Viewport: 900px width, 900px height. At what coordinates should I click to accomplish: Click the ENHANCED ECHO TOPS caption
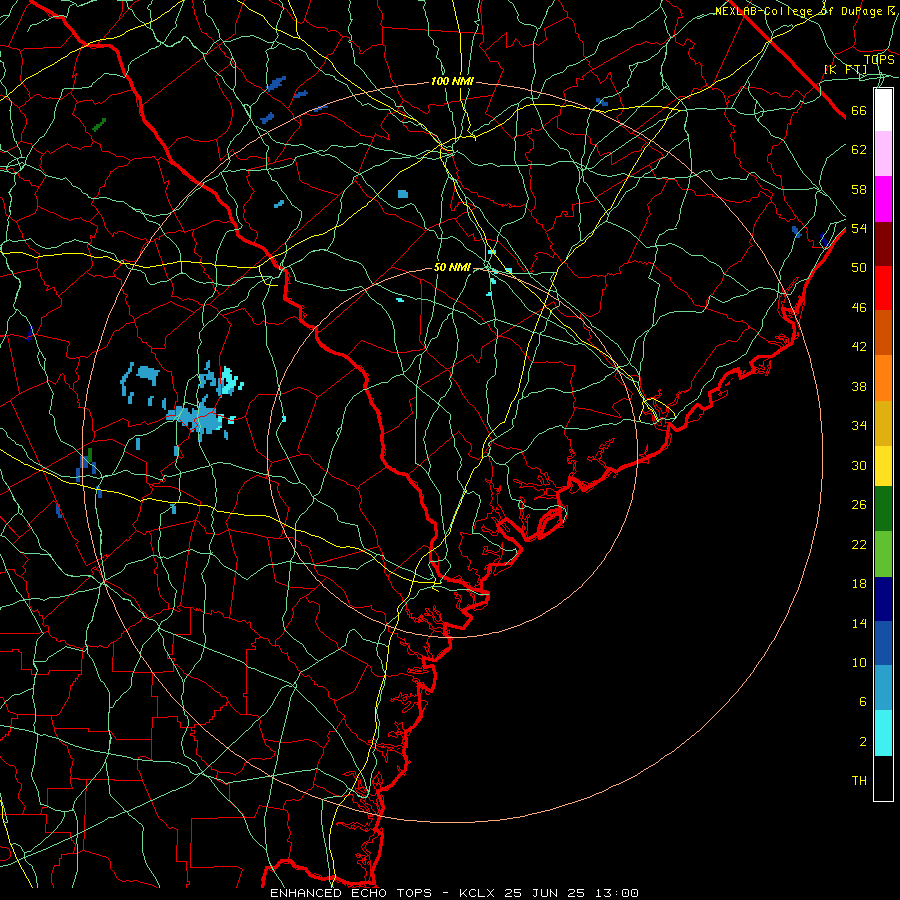[x=351, y=893]
